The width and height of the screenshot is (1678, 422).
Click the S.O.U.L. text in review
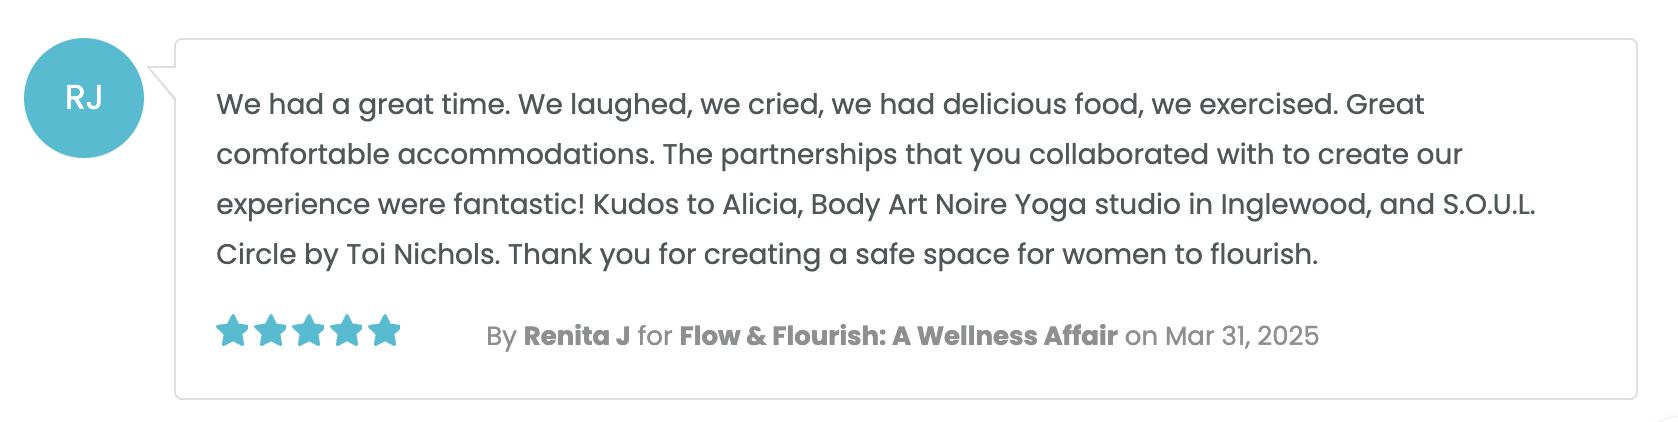pos(1488,204)
